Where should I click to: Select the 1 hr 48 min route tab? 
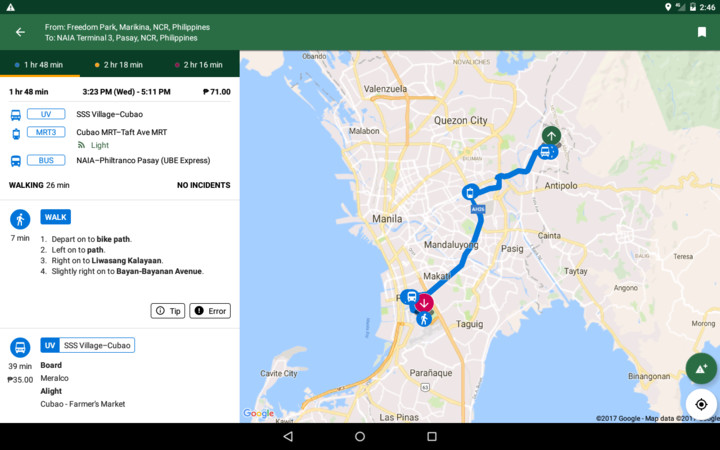[39, 65]
